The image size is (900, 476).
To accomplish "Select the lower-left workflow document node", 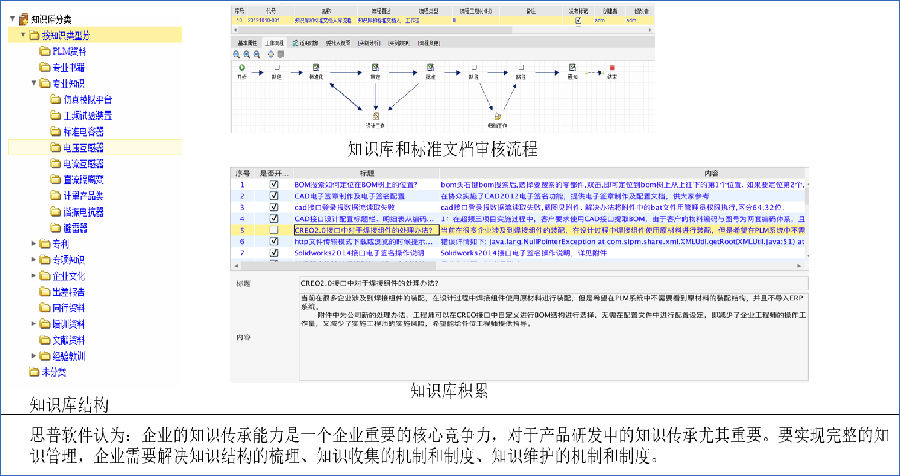I will pos(375,117).
